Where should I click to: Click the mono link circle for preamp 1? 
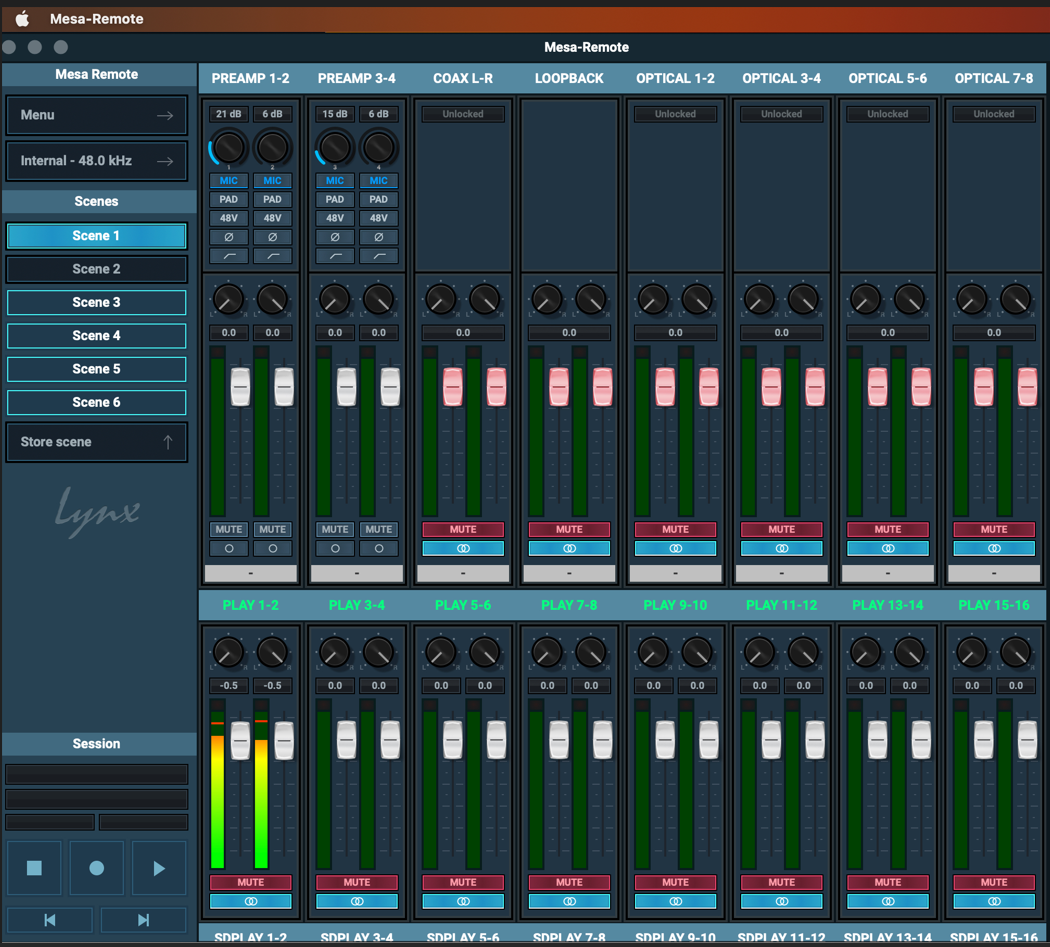[x=229, y=549]
